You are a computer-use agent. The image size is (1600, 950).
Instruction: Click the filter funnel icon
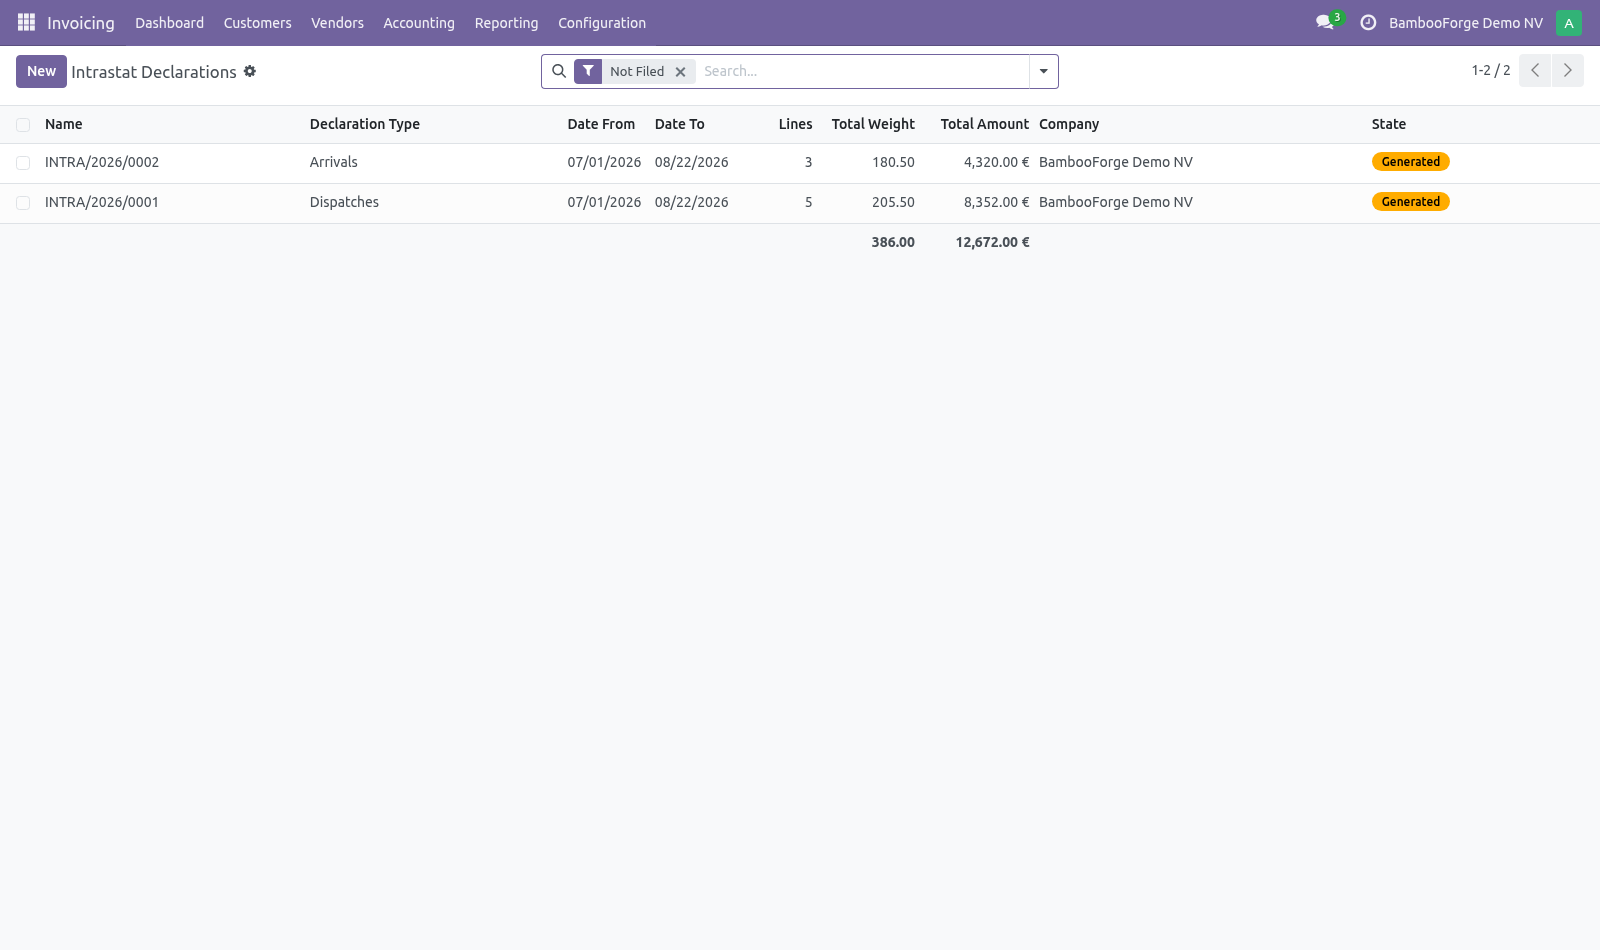(588, 71)
